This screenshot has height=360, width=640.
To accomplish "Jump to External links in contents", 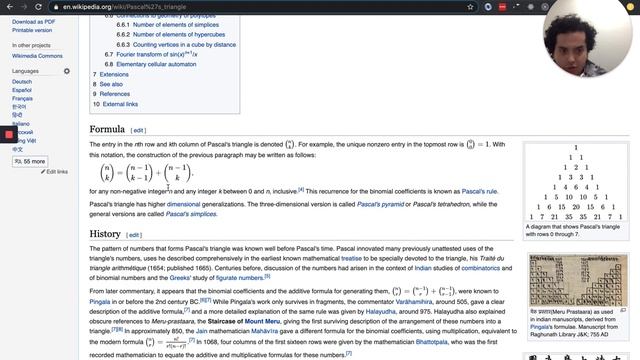I will 120,104.
